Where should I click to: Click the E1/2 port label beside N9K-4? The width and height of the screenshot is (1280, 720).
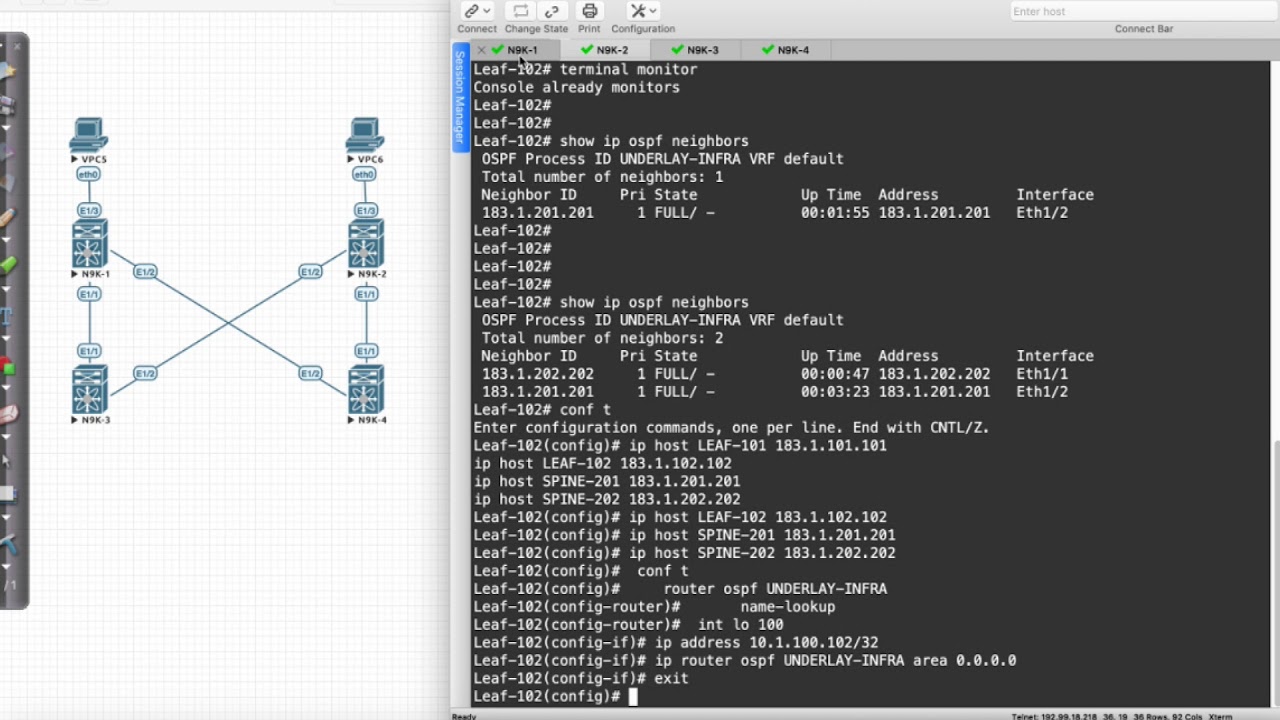click(310, 373)
